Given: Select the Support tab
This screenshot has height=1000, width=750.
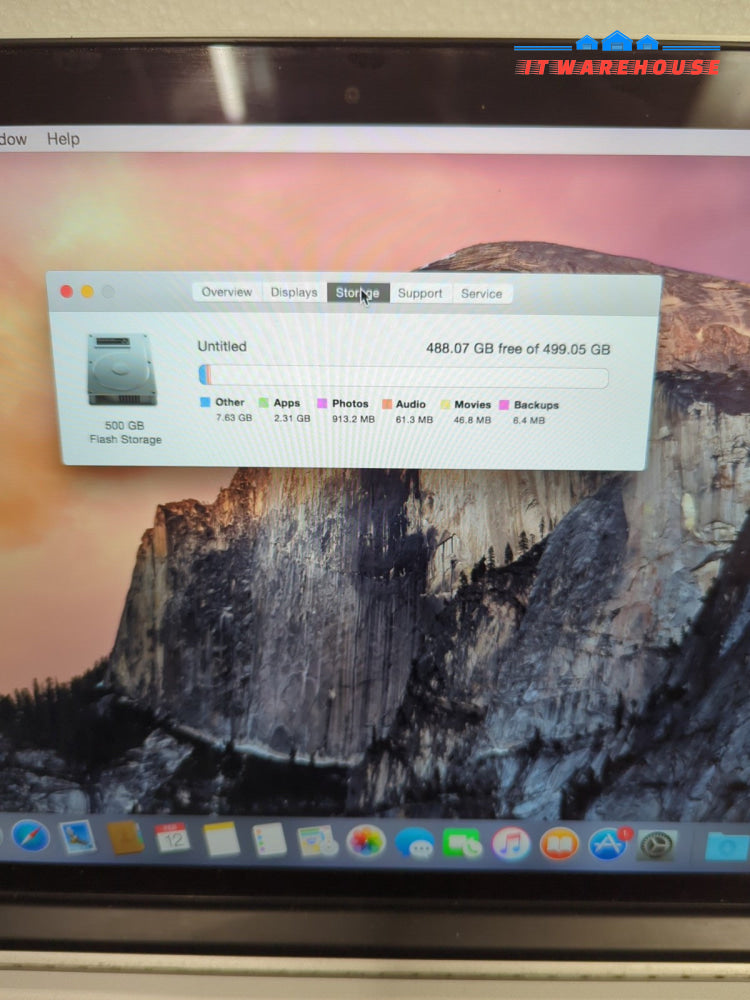Looking at the screenshot, I should click(x=420, y=293).
